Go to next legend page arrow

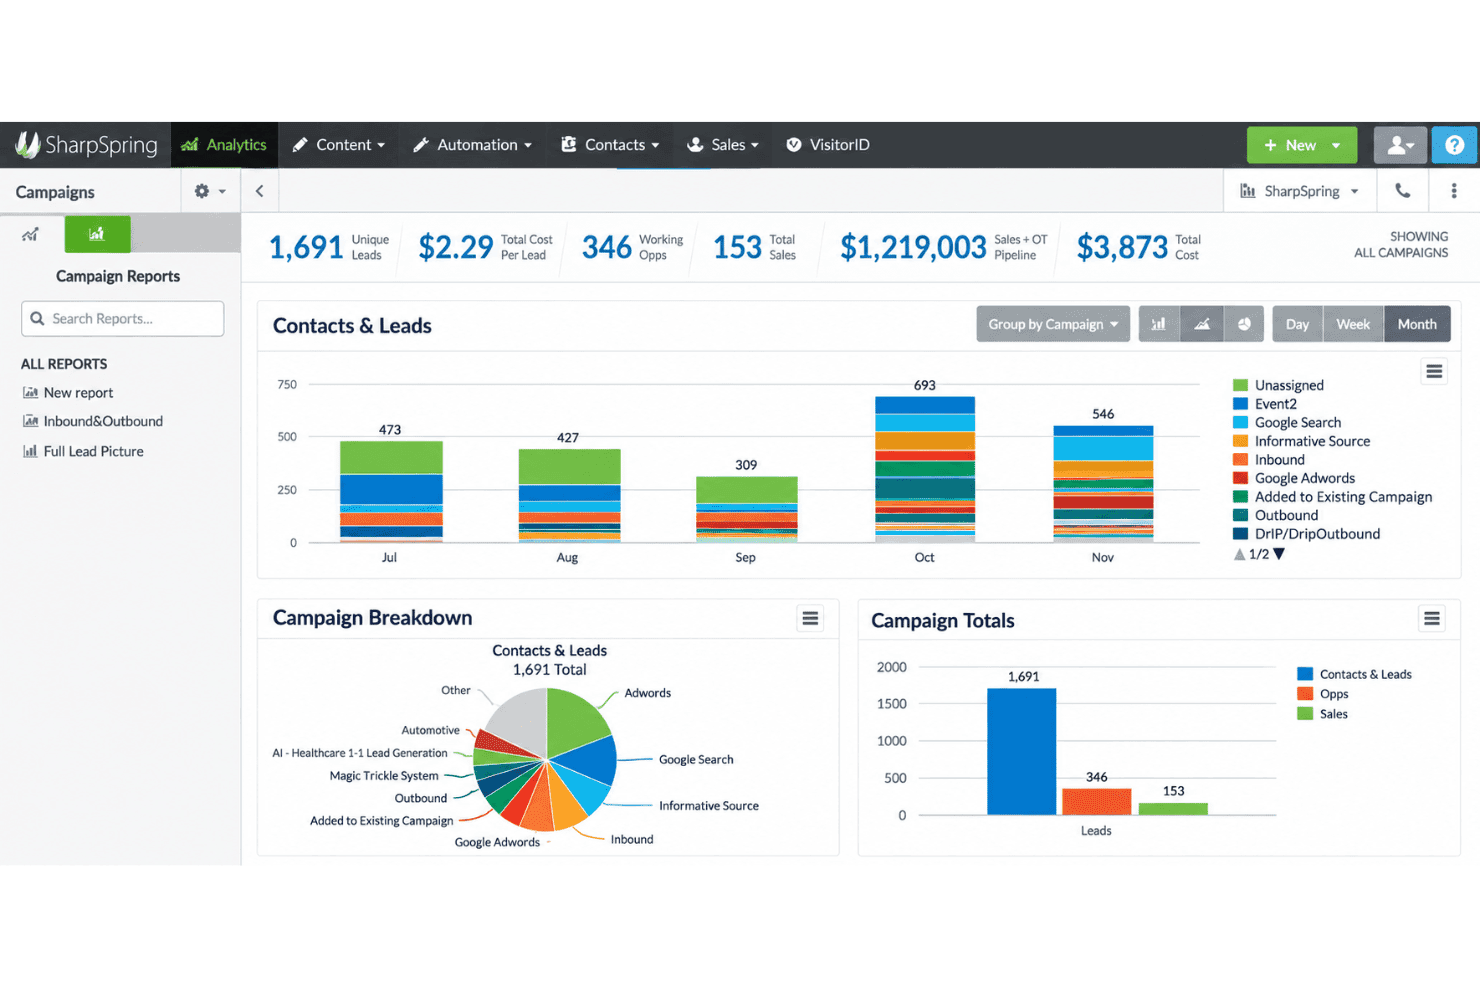[x=1279, y=554]
